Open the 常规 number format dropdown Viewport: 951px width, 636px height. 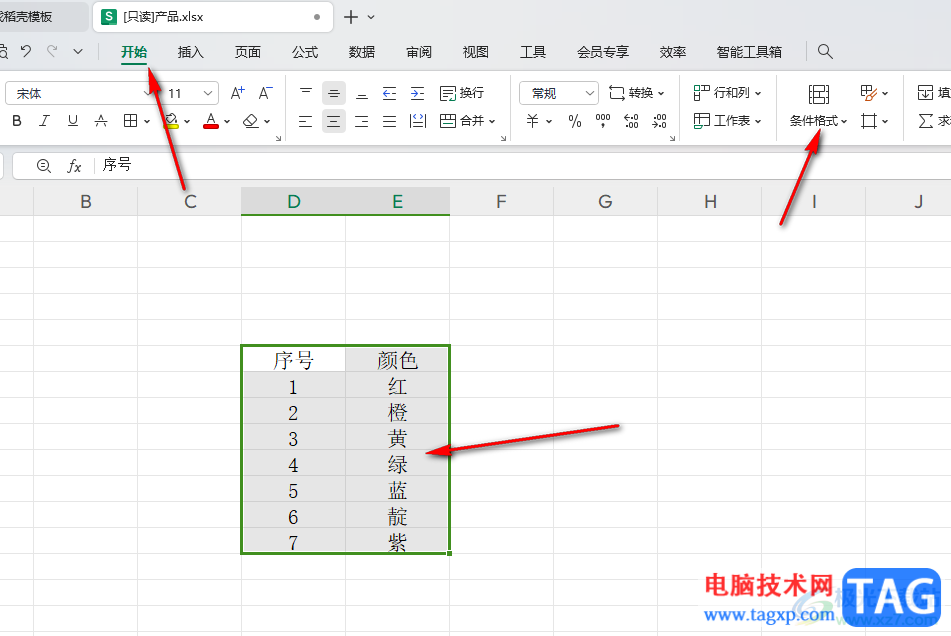click(590, 93)
